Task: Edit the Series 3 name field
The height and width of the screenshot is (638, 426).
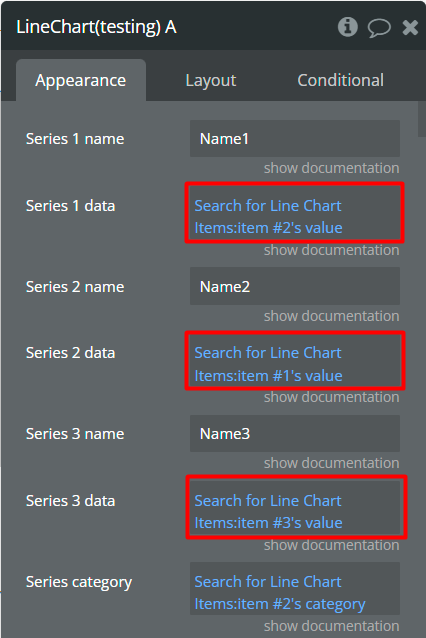Action: click(295, 434)
